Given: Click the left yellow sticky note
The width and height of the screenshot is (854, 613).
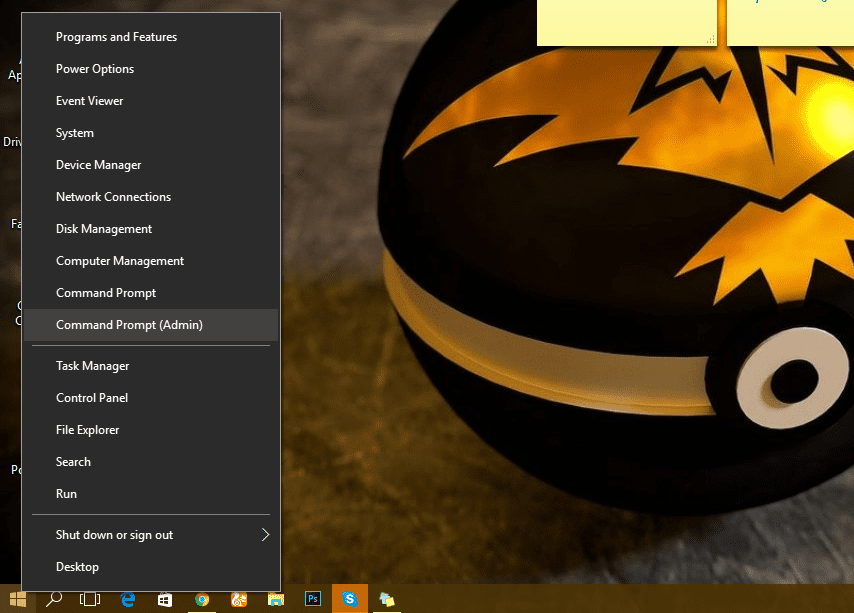Looking at the screenshot, I should (627, 22).
